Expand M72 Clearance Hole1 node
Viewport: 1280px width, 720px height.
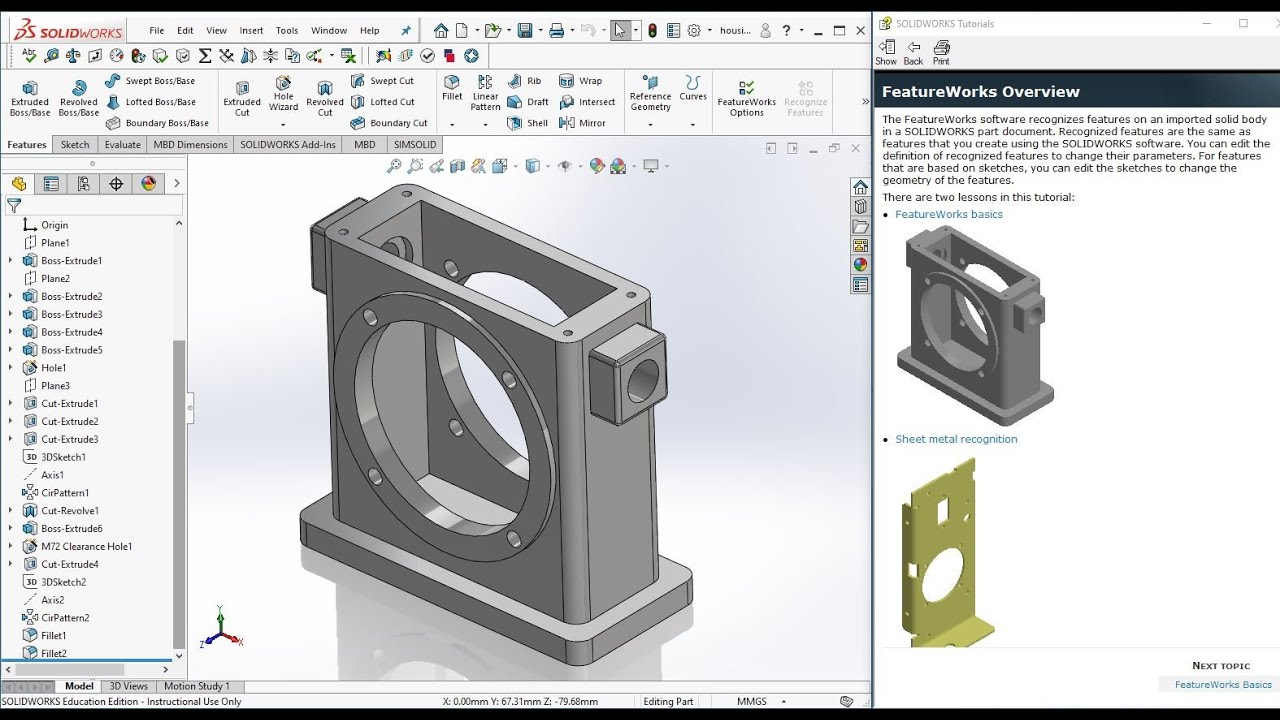click(x=11, y=546)
